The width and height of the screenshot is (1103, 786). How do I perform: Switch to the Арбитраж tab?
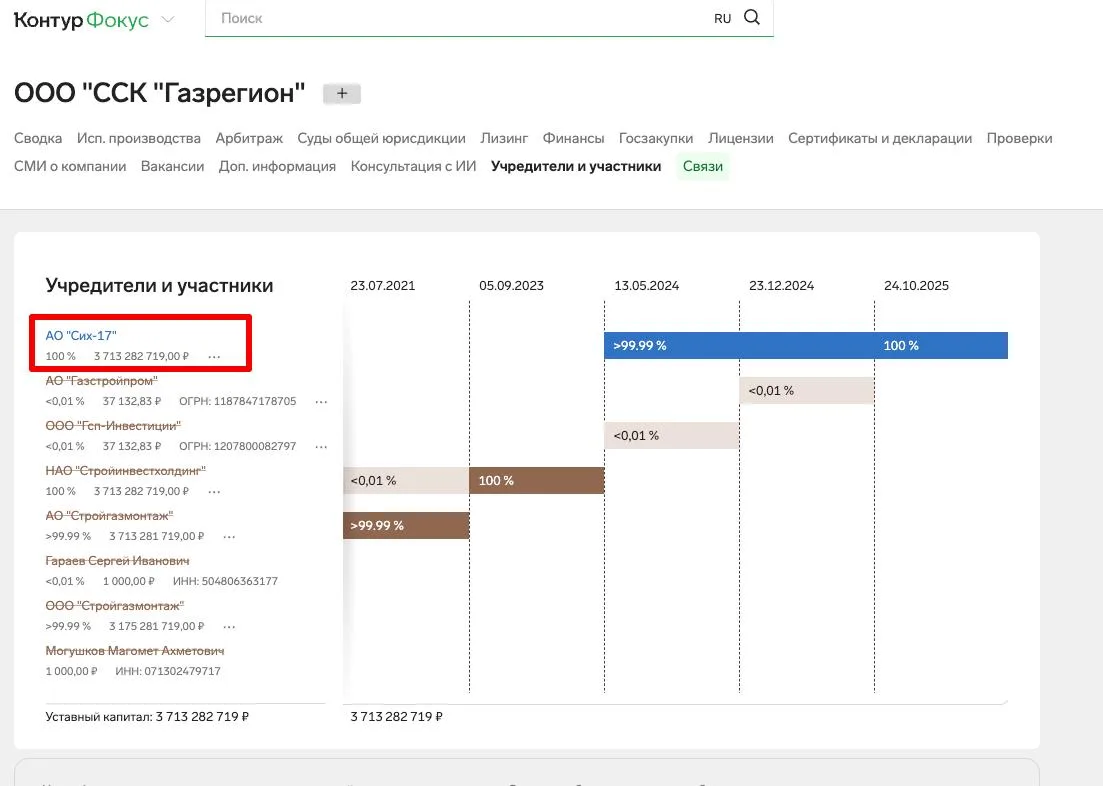(249, 138)
